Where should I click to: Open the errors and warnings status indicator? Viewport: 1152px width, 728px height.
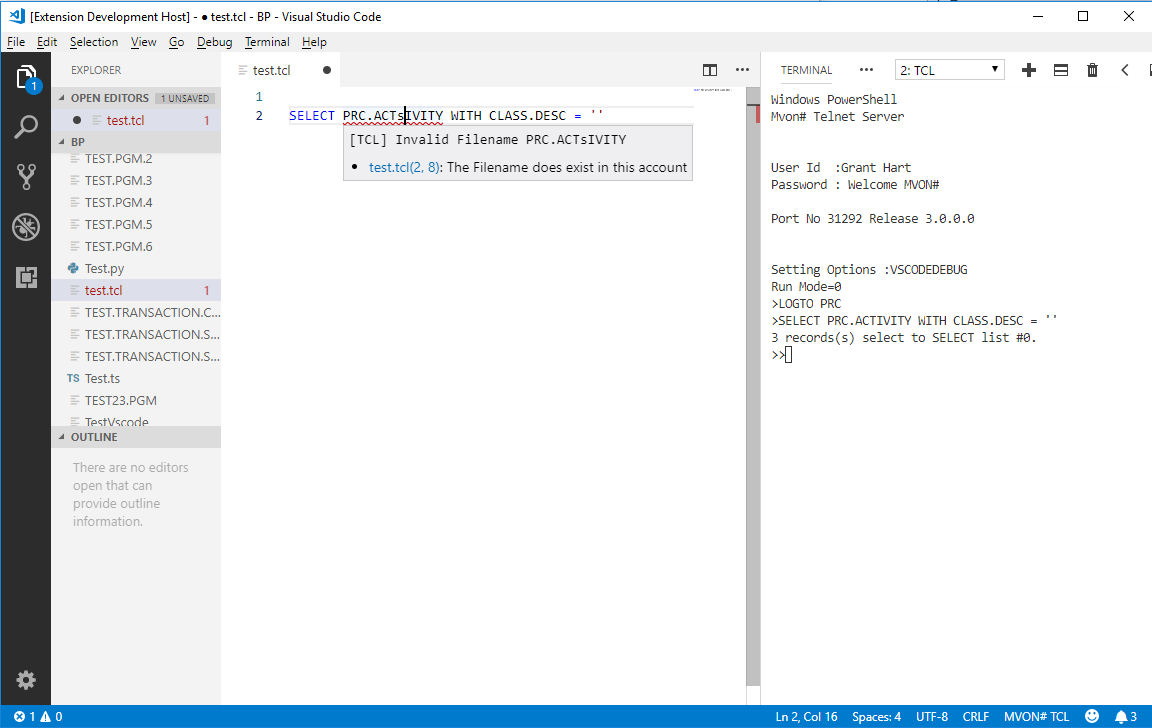click(x=38, y=716)
